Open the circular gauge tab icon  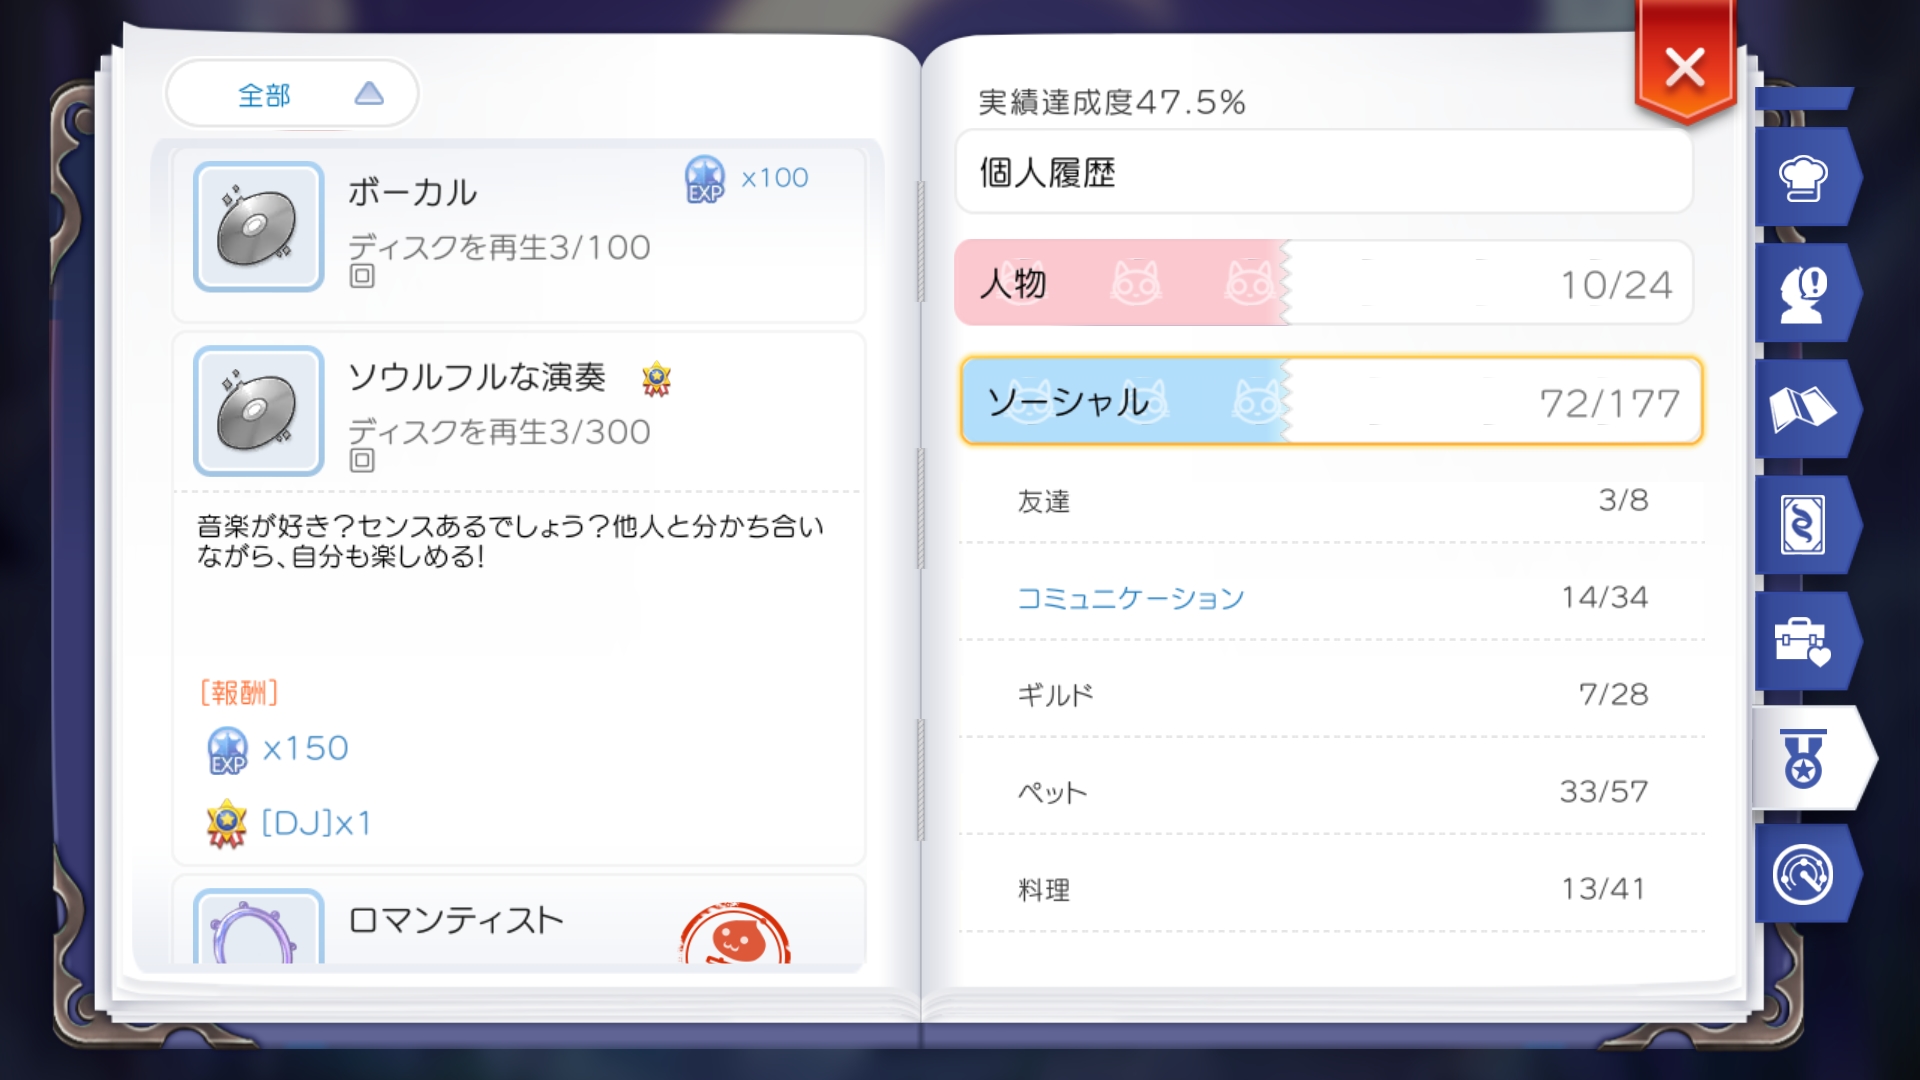click(1803, 874)
